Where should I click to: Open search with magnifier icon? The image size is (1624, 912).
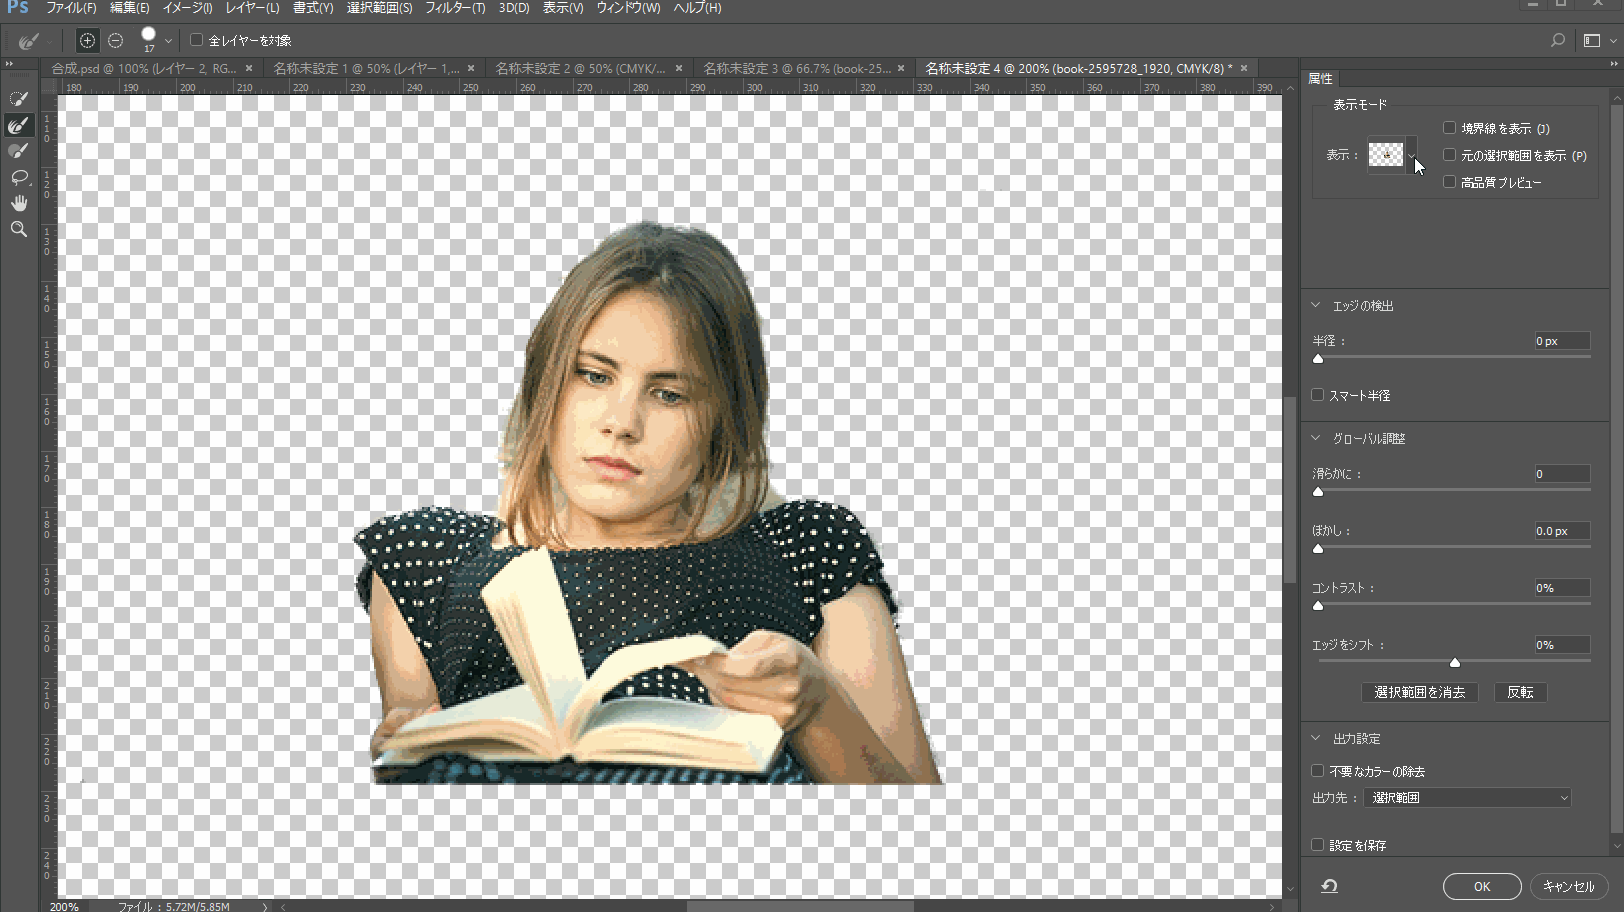[1557, 40]
